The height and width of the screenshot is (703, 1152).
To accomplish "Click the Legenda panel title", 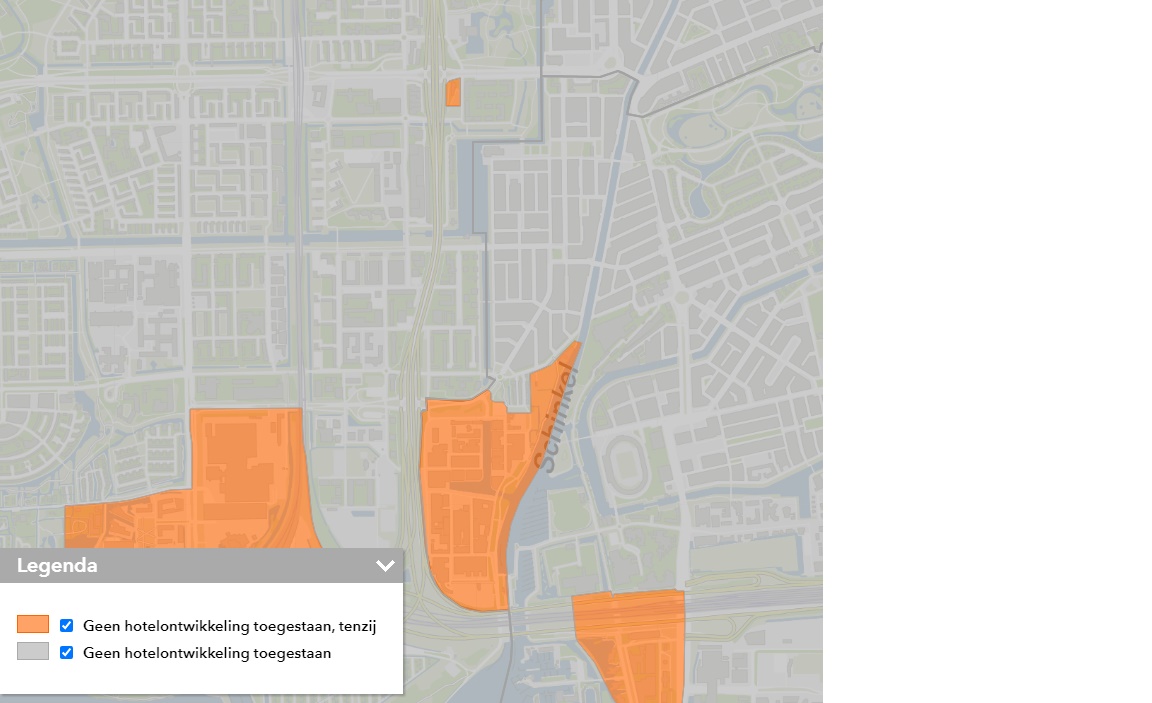I will click(57, 566).
